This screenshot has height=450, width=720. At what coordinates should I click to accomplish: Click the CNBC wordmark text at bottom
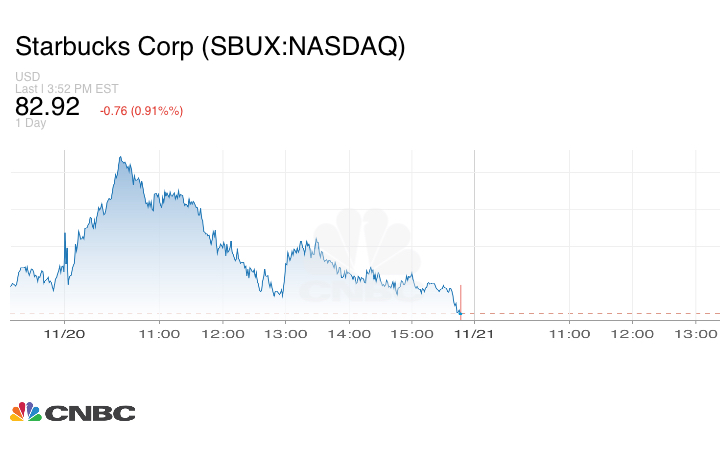pos(88,412)
